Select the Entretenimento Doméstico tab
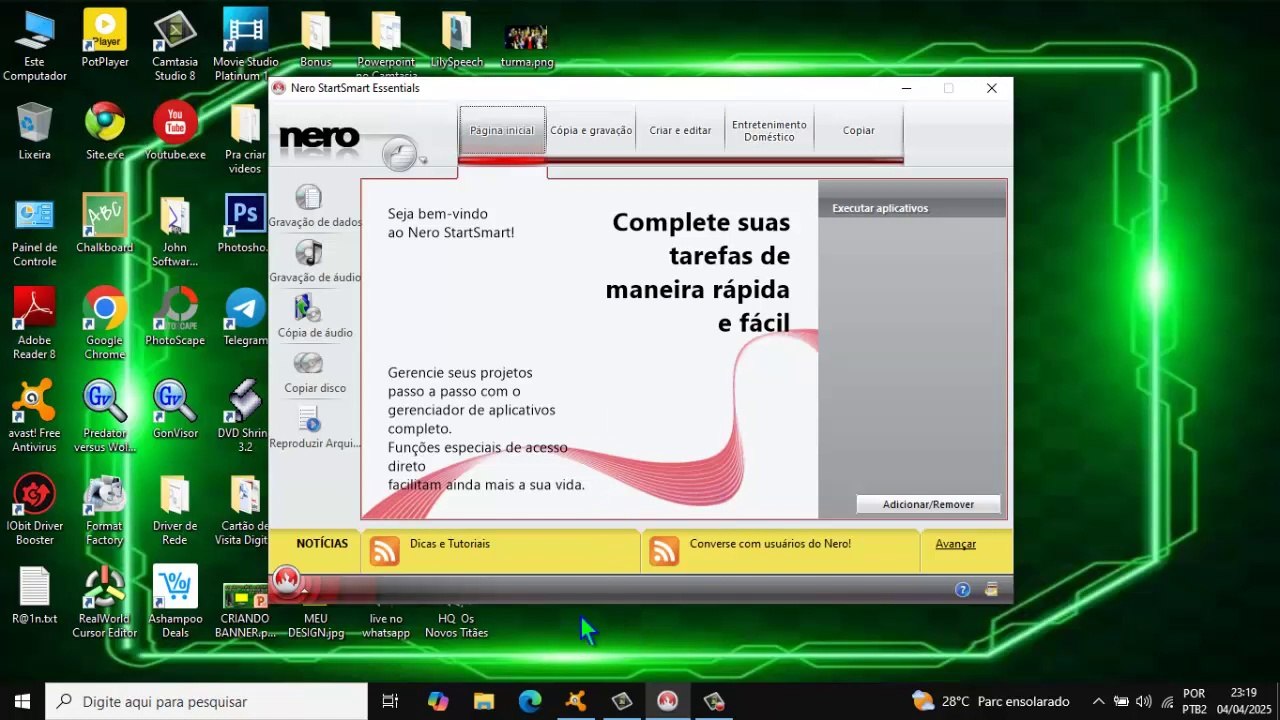Viewport: 1280px width, 720px height. 769,130
